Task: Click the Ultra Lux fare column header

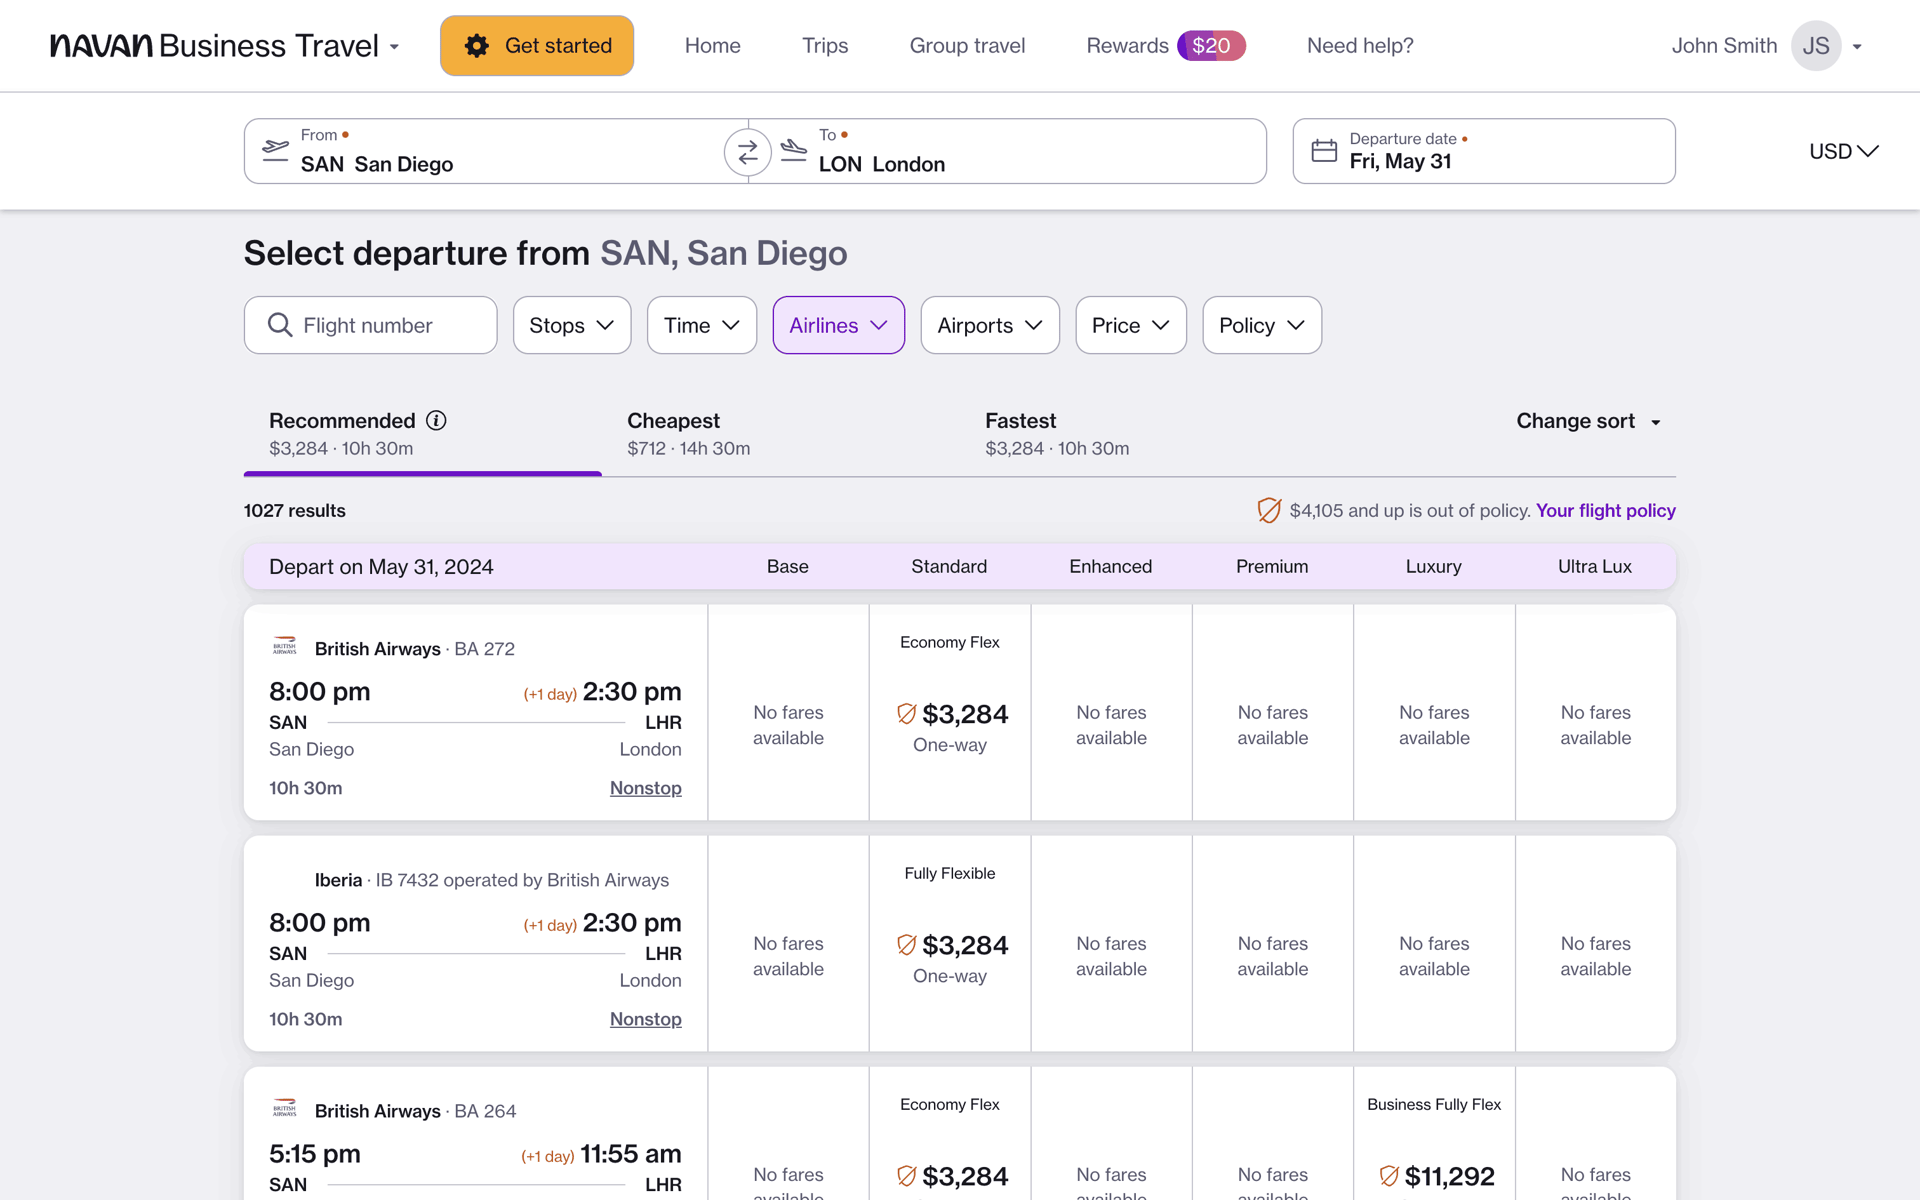Action: click(1595, 566)
